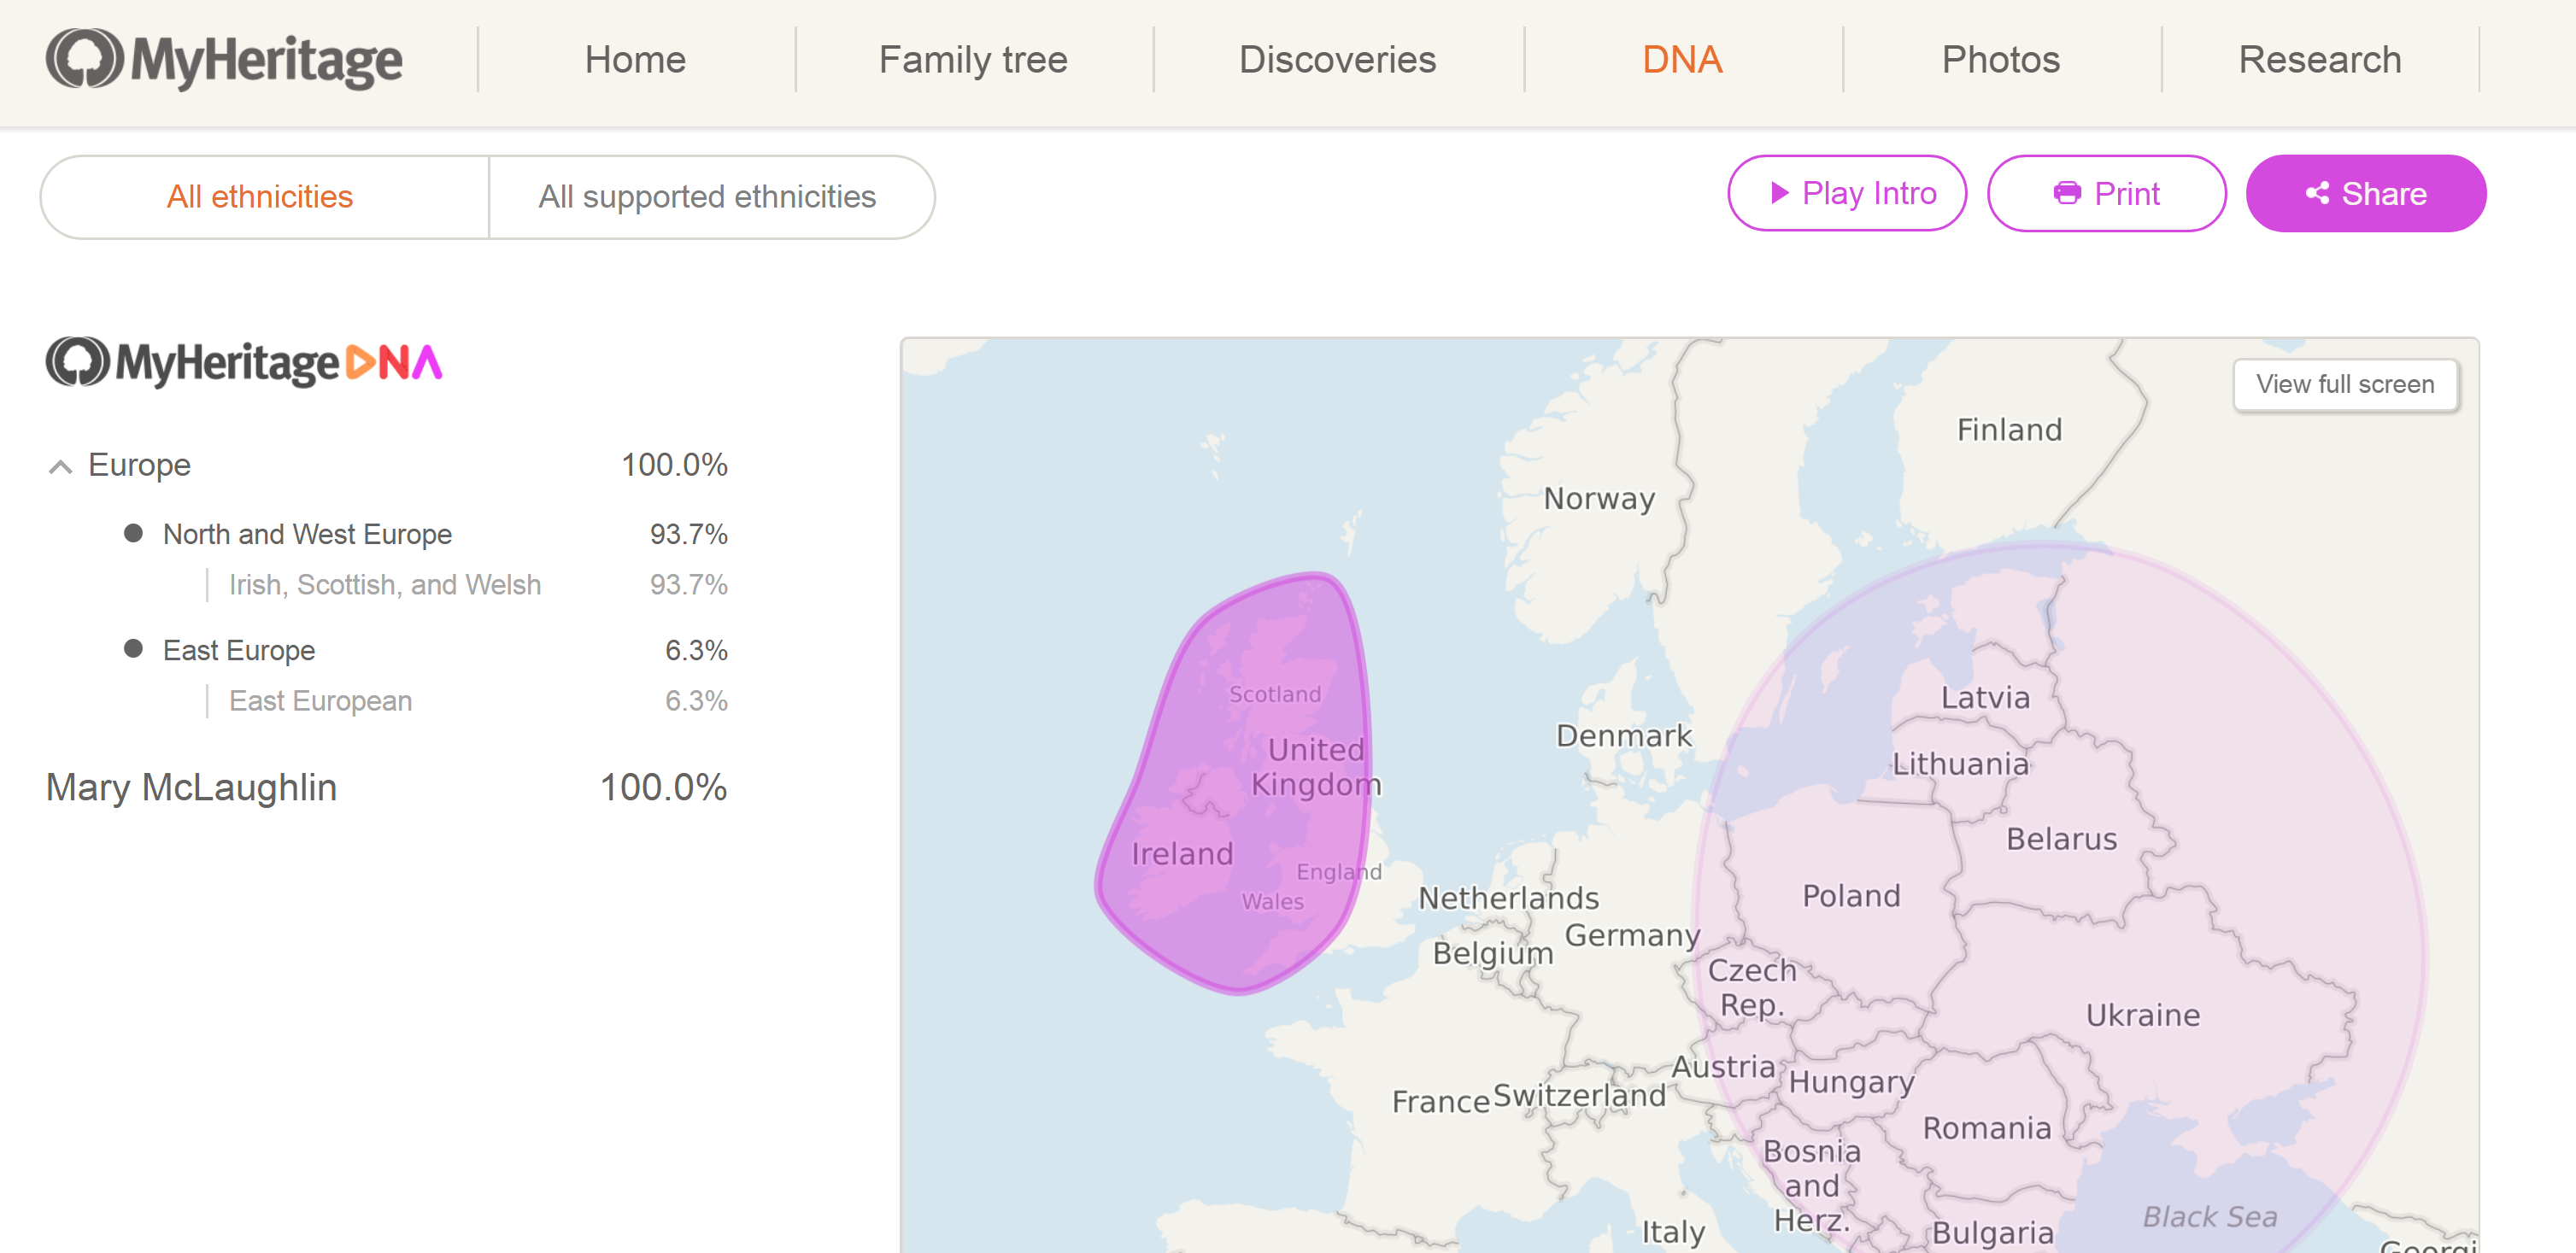Viewport: 2576px width, 1253px height.
Task: Click the North and West Europe bullet icon
Action: coord(132,536)
